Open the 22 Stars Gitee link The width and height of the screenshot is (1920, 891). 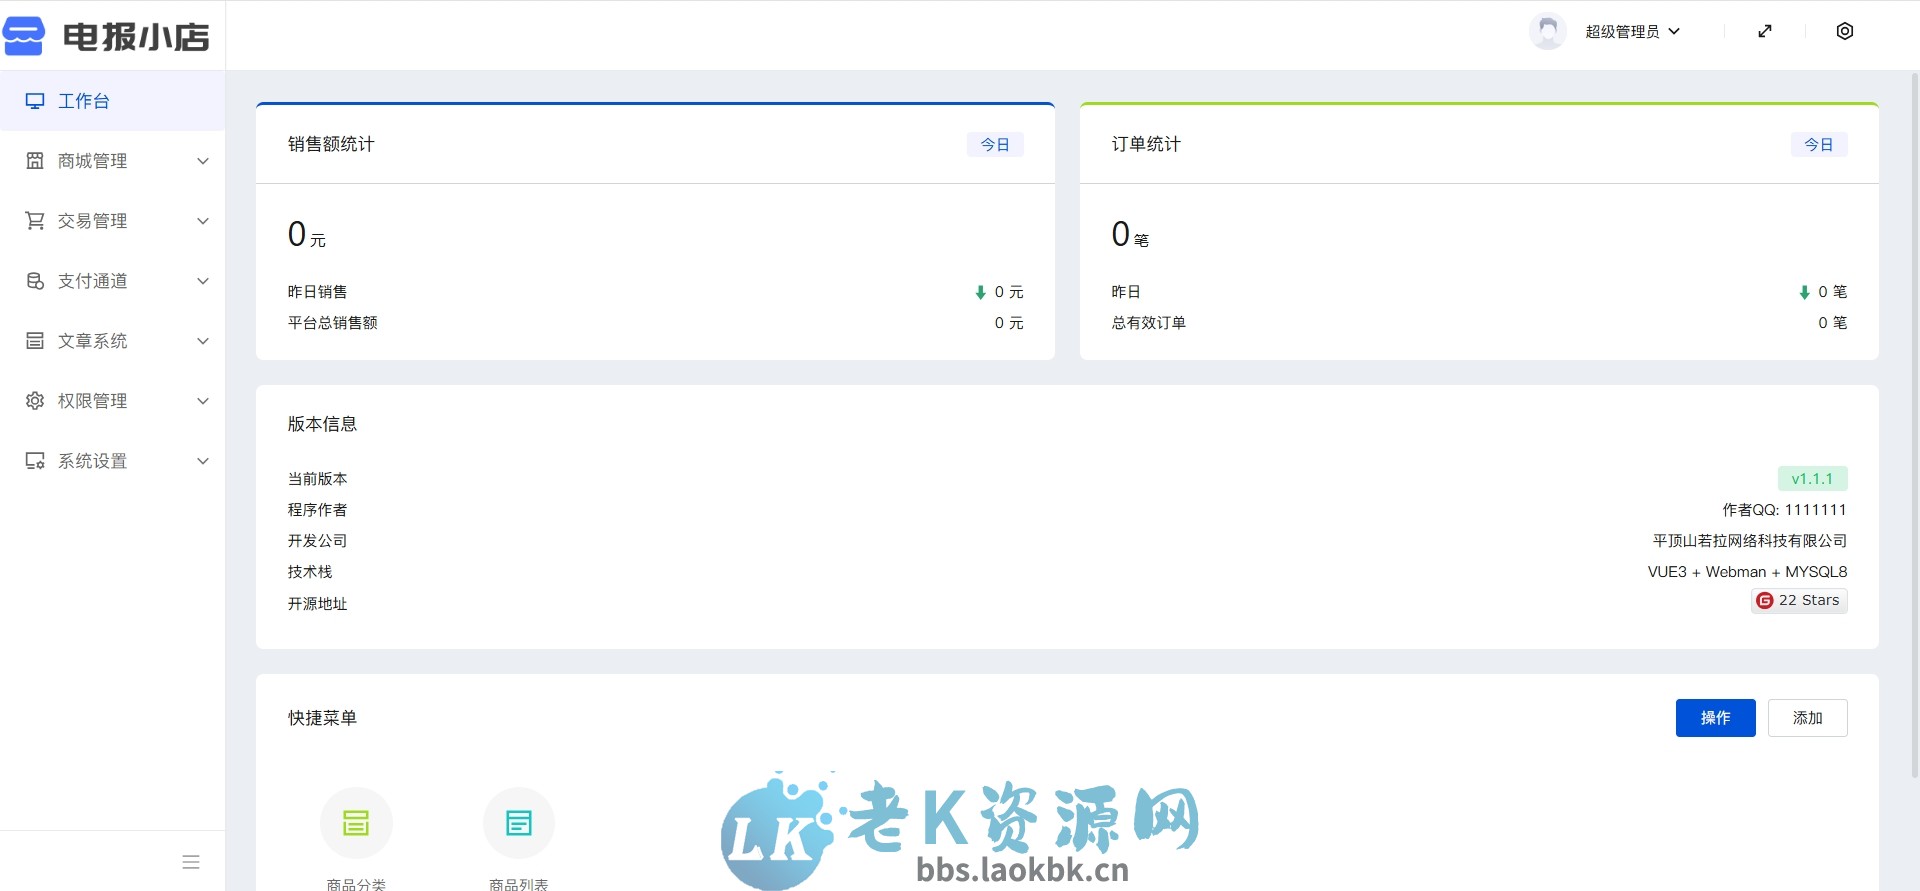pos(1799,600)
